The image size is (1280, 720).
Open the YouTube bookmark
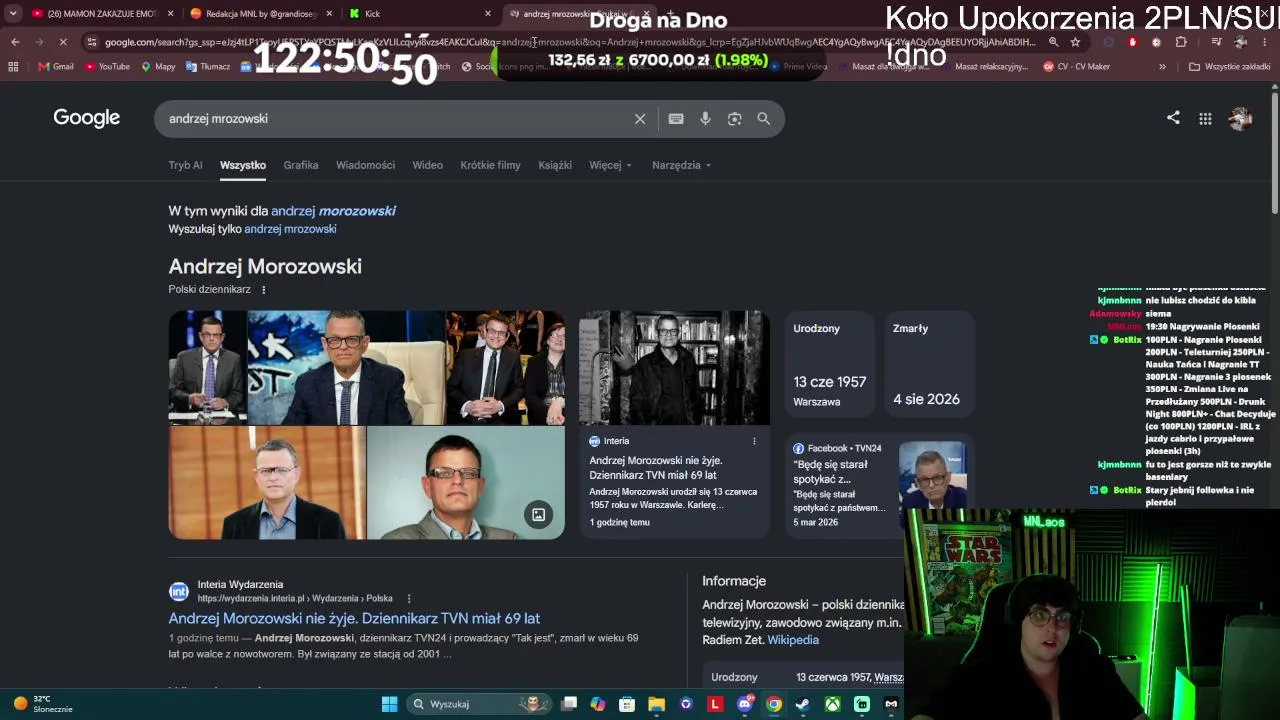108,67
